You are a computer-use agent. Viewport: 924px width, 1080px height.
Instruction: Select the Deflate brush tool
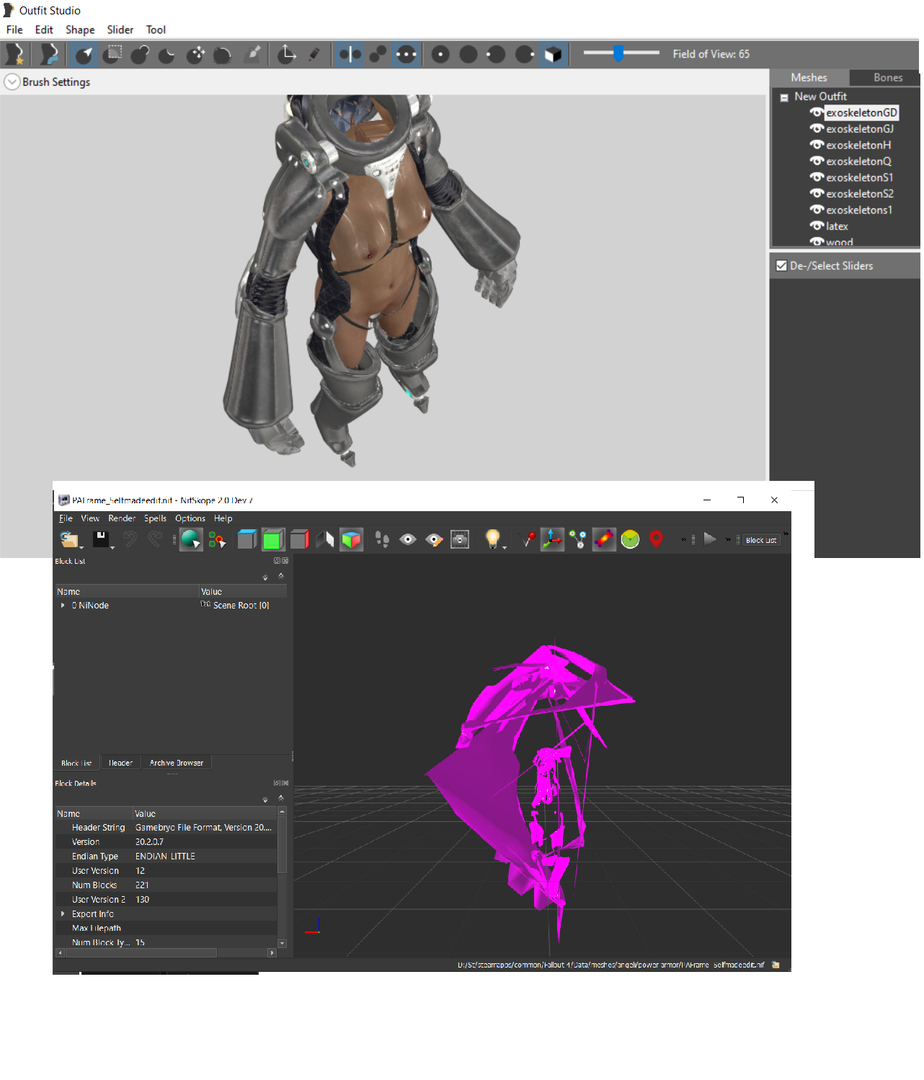tap(167, 54)
